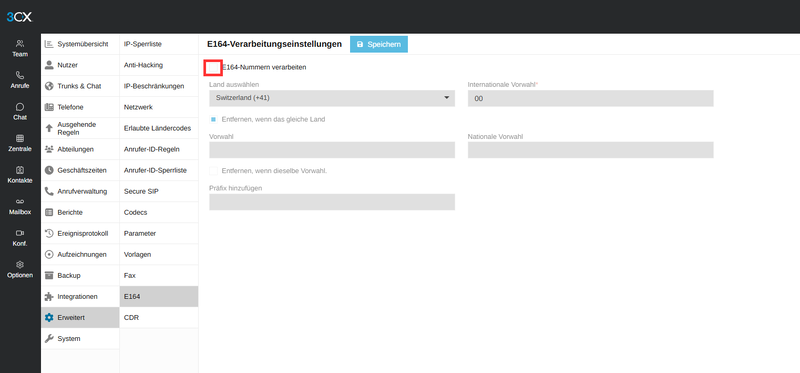Open the Kontakte icon
This screenshot has height=373, width=800.
(x=20, y=170)
